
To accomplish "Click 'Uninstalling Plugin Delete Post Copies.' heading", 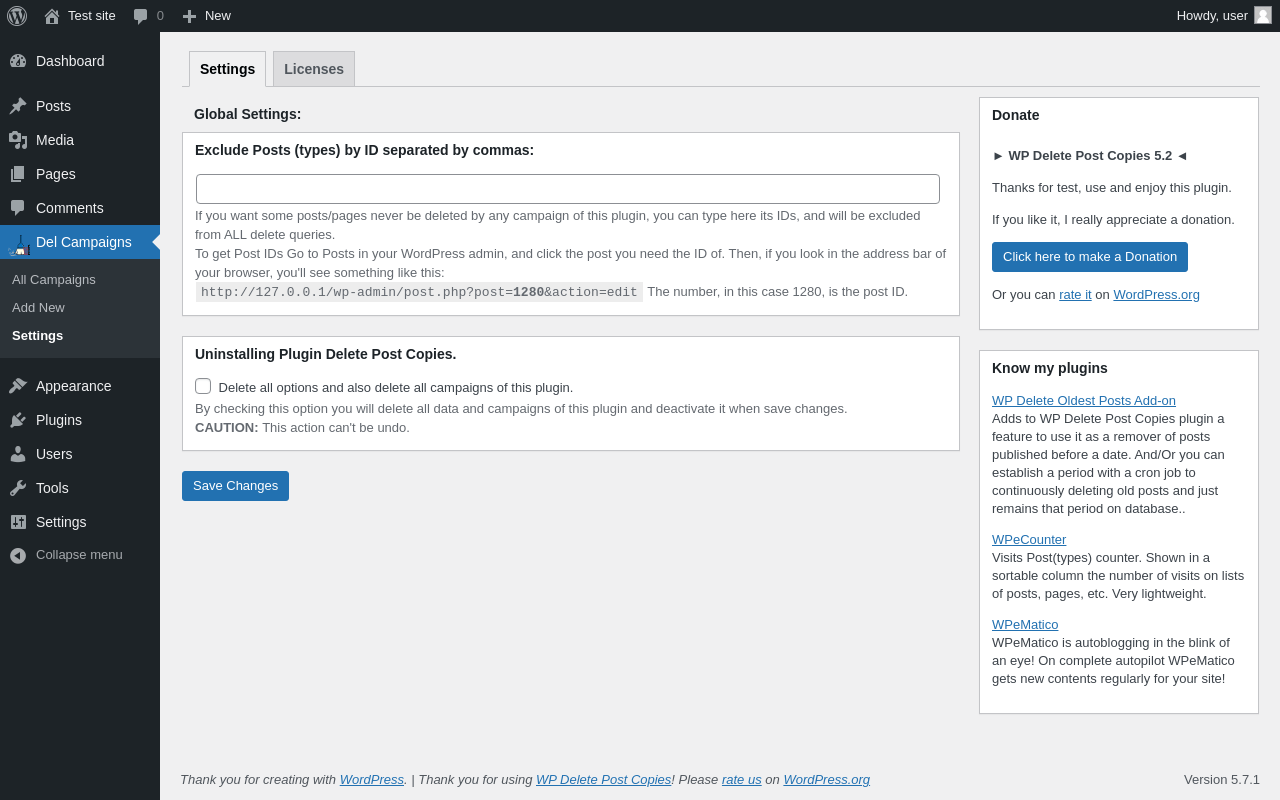I will tap(326, 354).
